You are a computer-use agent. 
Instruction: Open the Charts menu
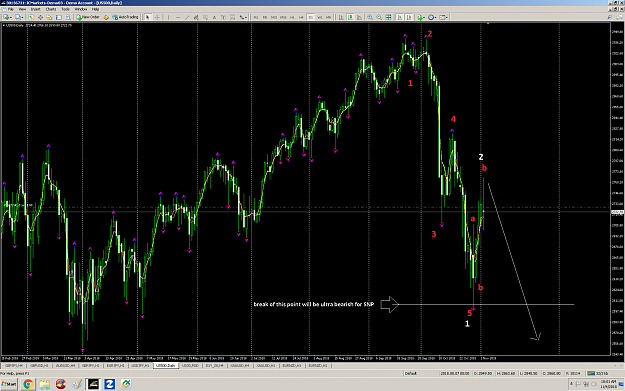click(51, 9)
